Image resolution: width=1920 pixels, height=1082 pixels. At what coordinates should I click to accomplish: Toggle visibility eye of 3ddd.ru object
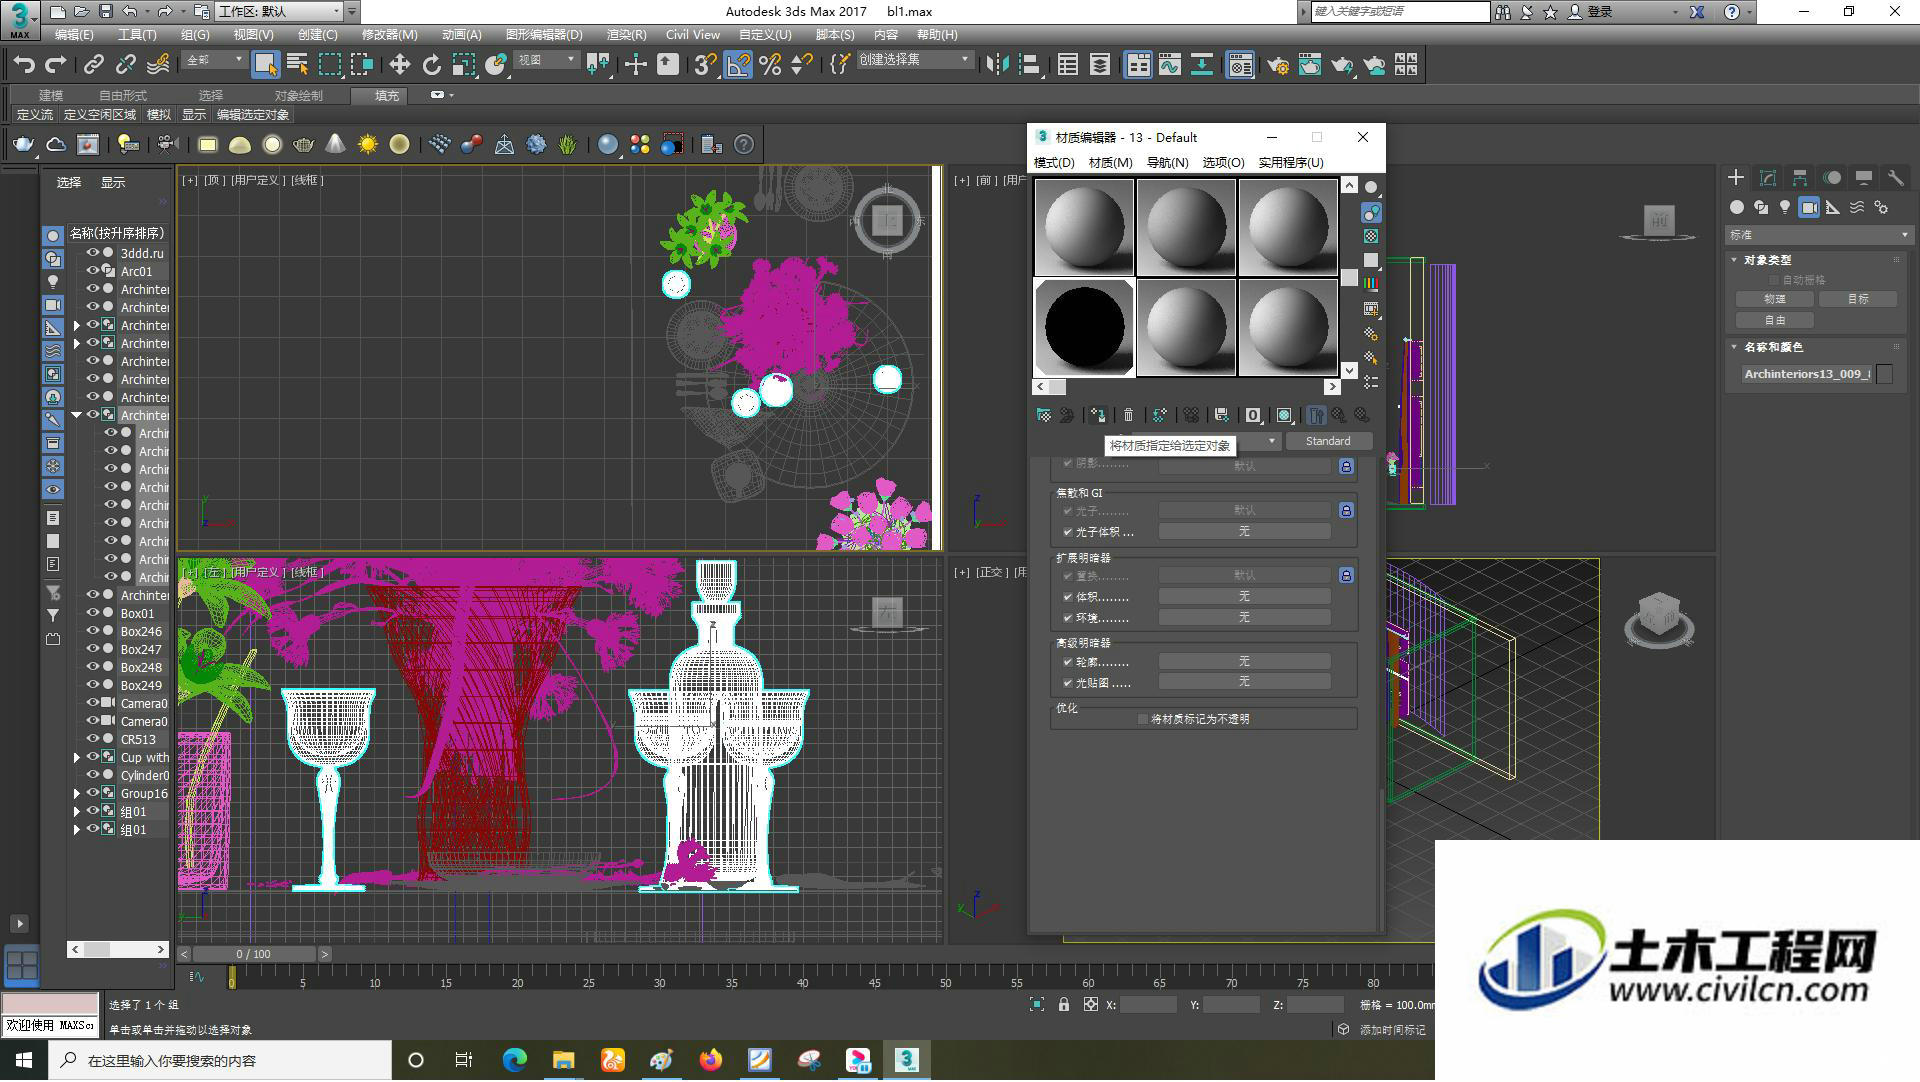pos(93,253)
